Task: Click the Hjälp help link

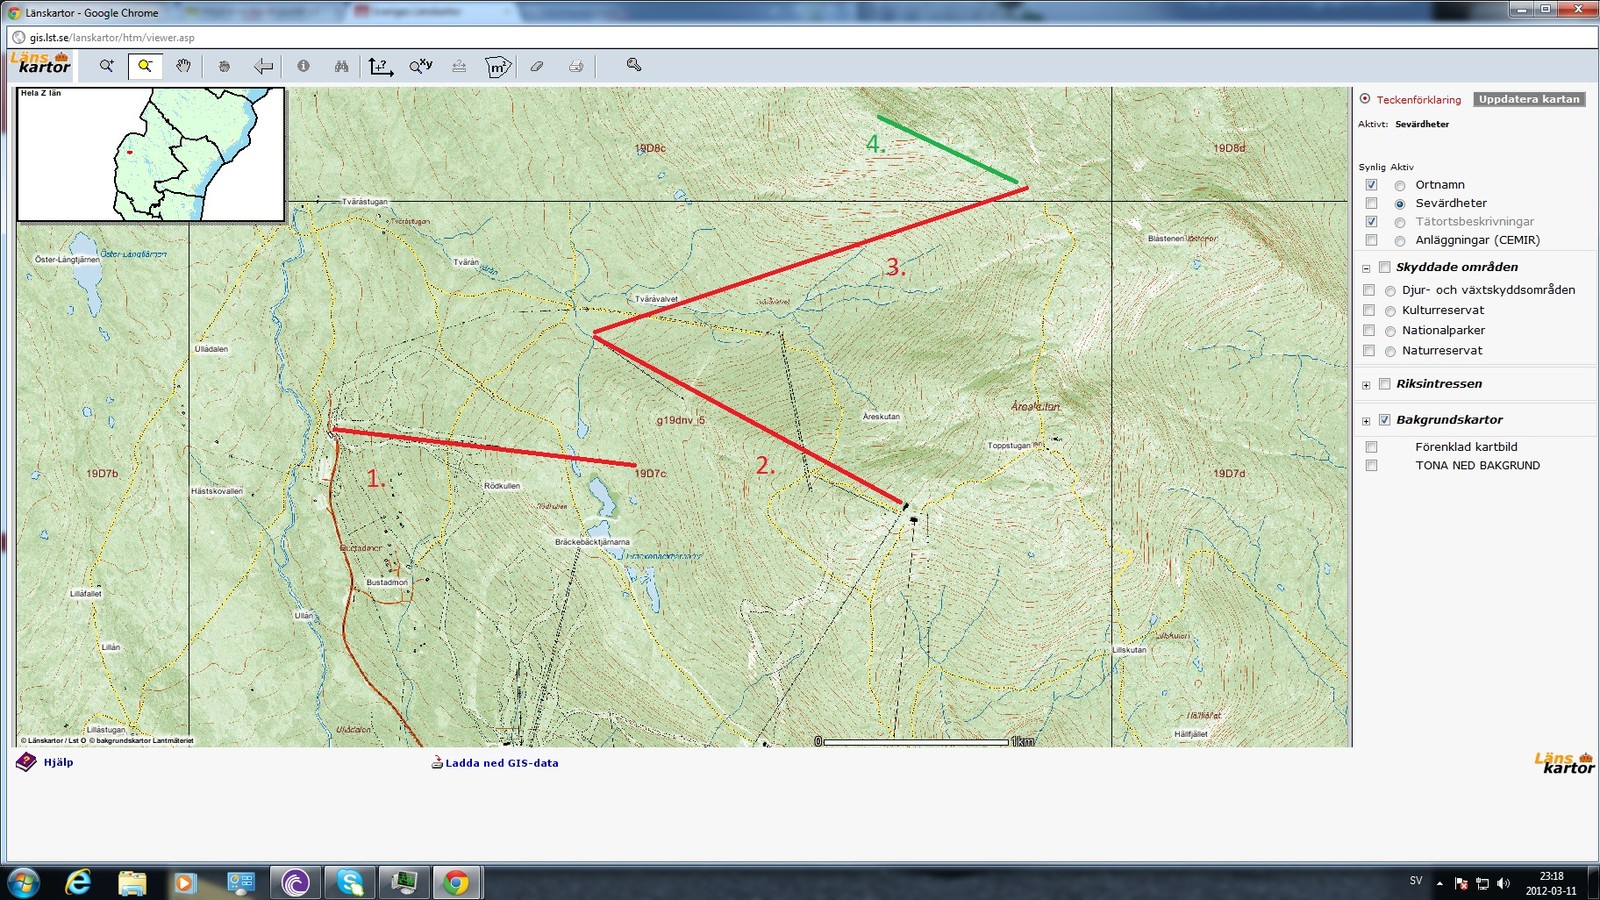Action: tap(58, 762)
